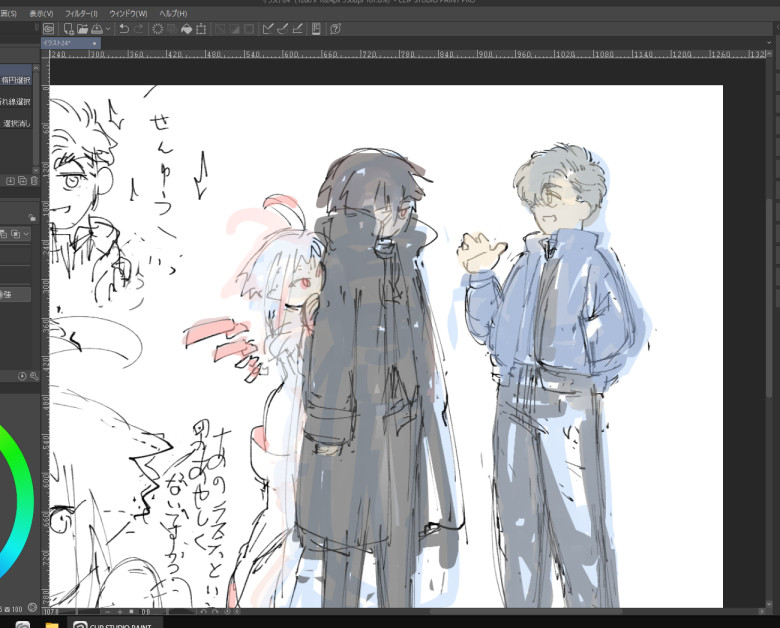Close the イラスト24 canvas tab
The image size is (780, 628).
point(95,43)
